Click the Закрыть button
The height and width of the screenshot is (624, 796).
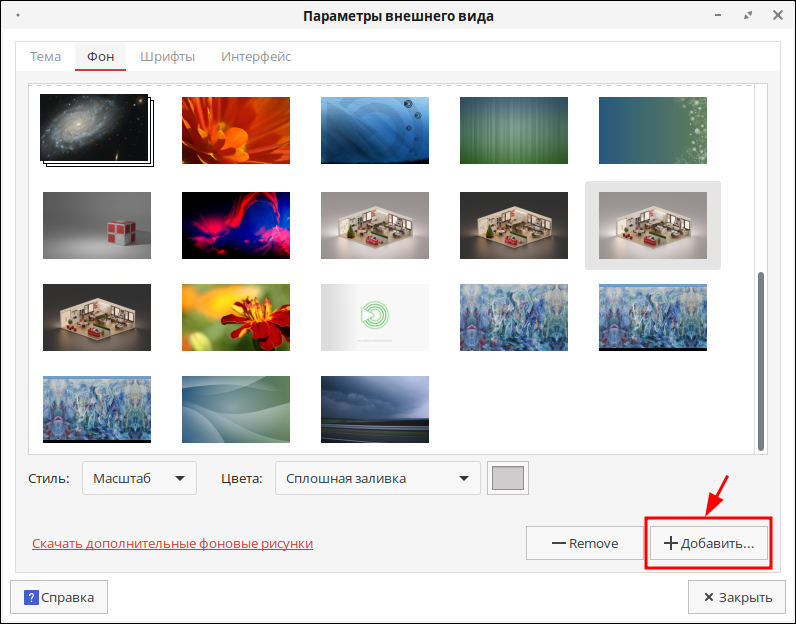point(736,597)
